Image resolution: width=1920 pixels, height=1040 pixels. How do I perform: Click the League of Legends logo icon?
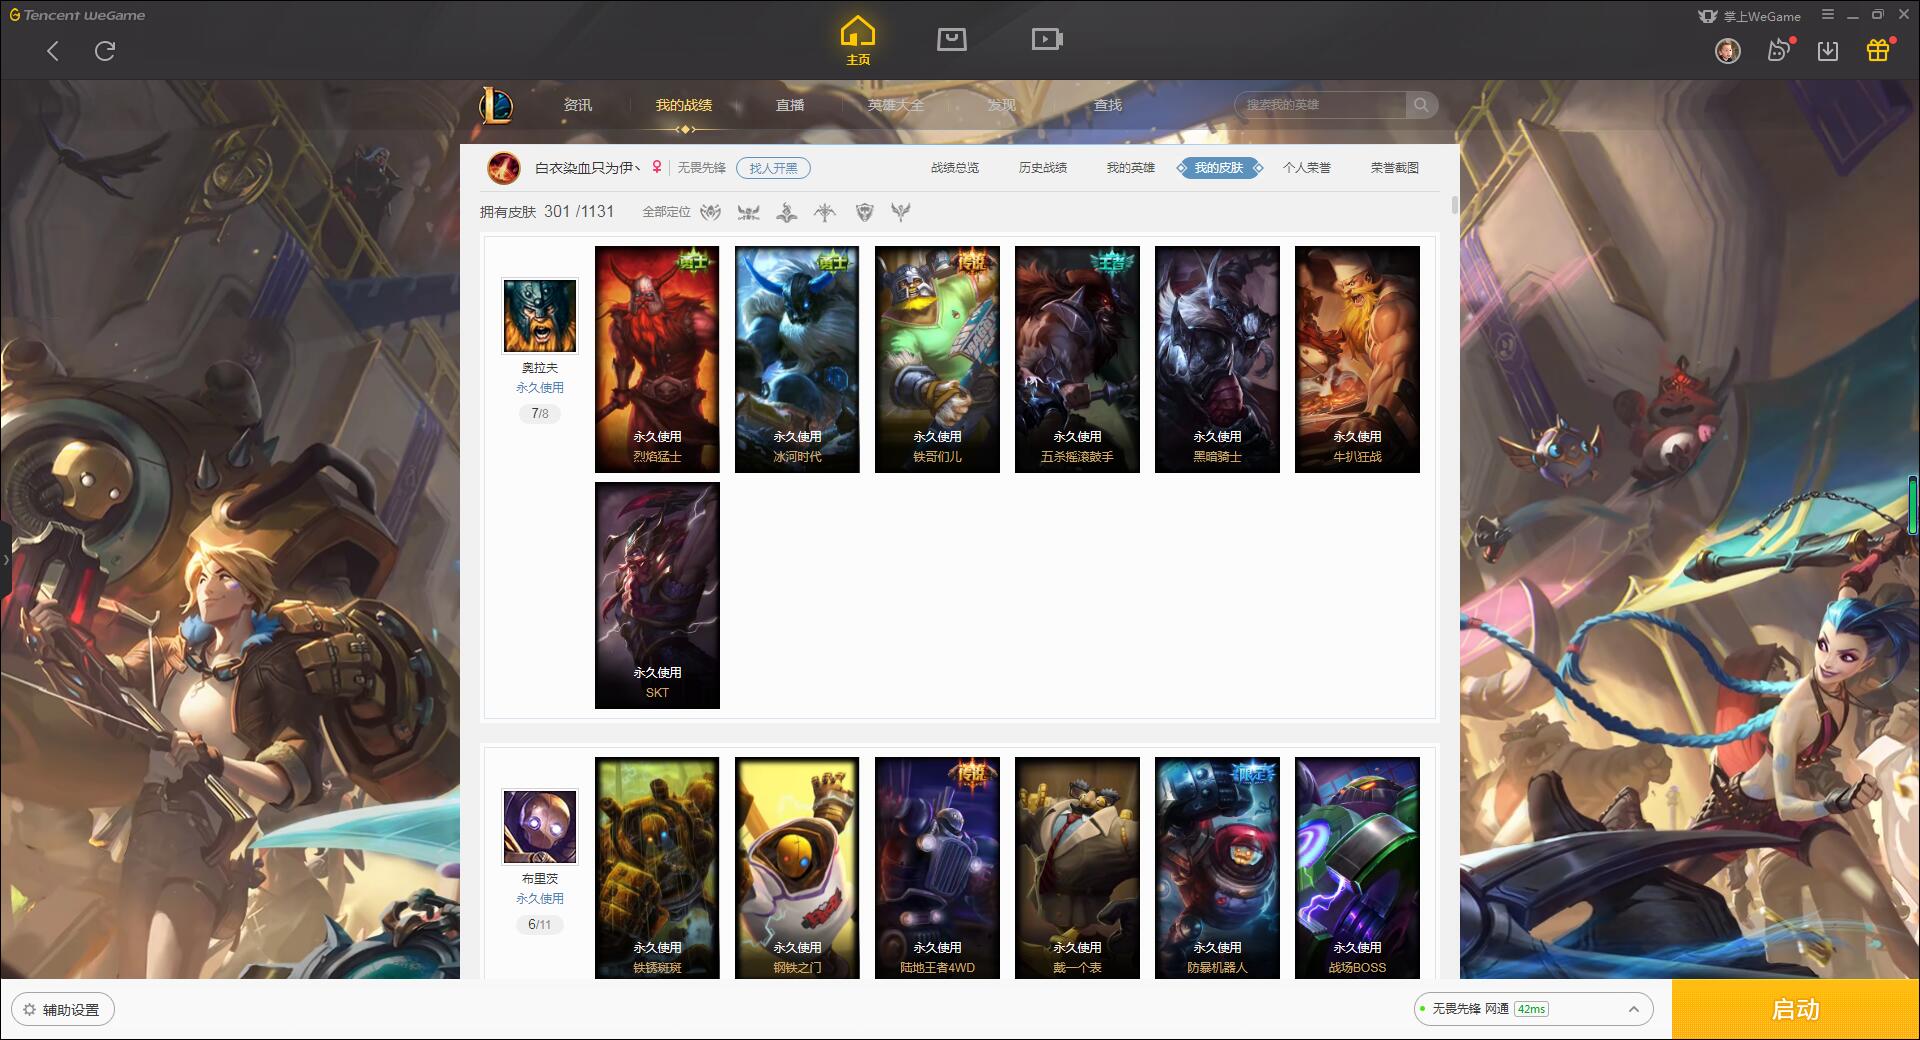point(496,105)
